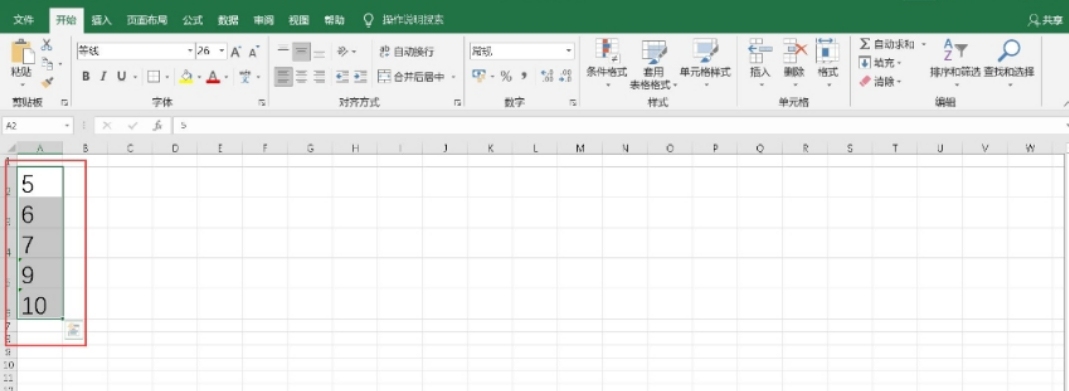Click the decrease indent icon
Screen dimensions: 1069x391
343,76
